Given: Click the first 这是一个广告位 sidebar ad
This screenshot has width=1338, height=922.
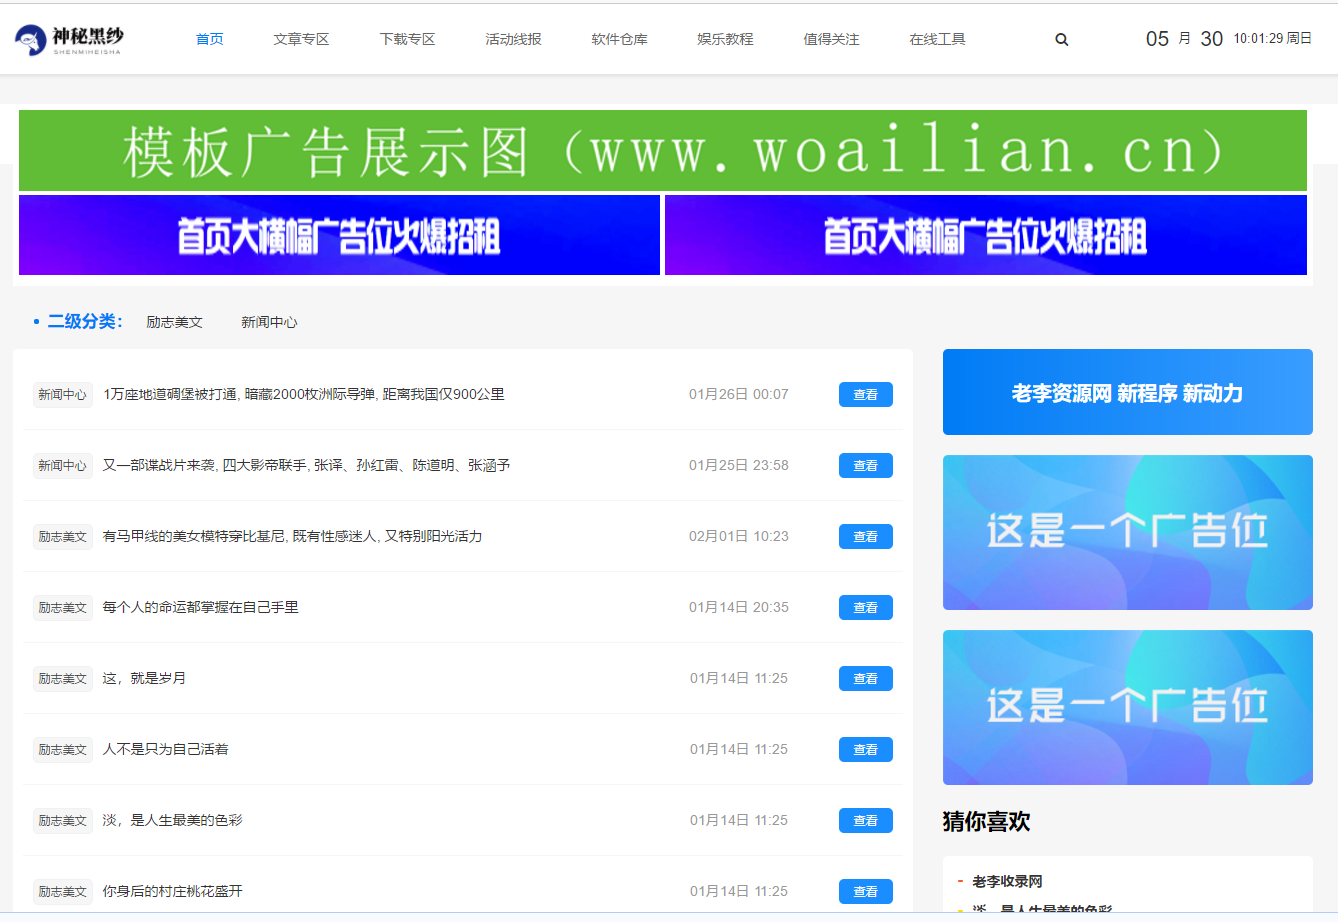Looking at the screenshot, I should click(1127, 532).
